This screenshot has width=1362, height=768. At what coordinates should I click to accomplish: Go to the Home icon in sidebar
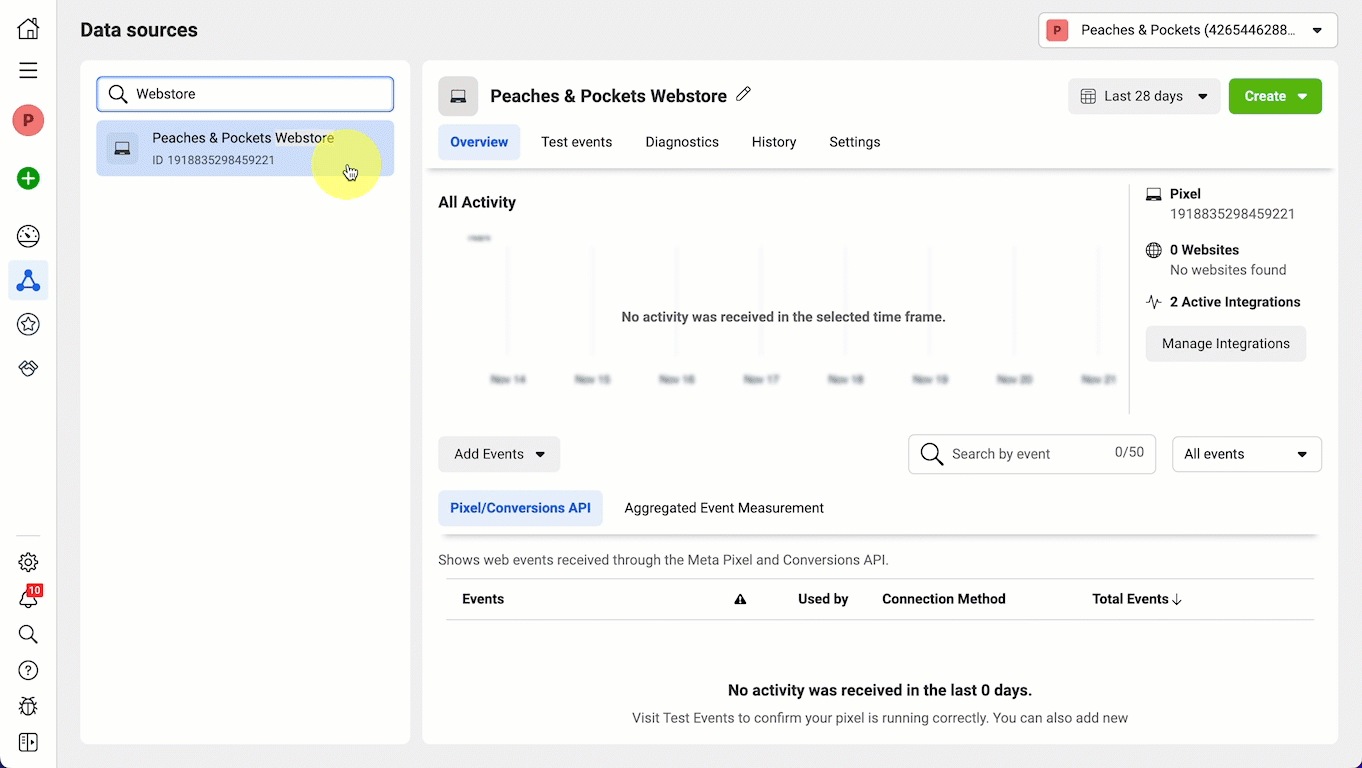(x=28, y=28)
